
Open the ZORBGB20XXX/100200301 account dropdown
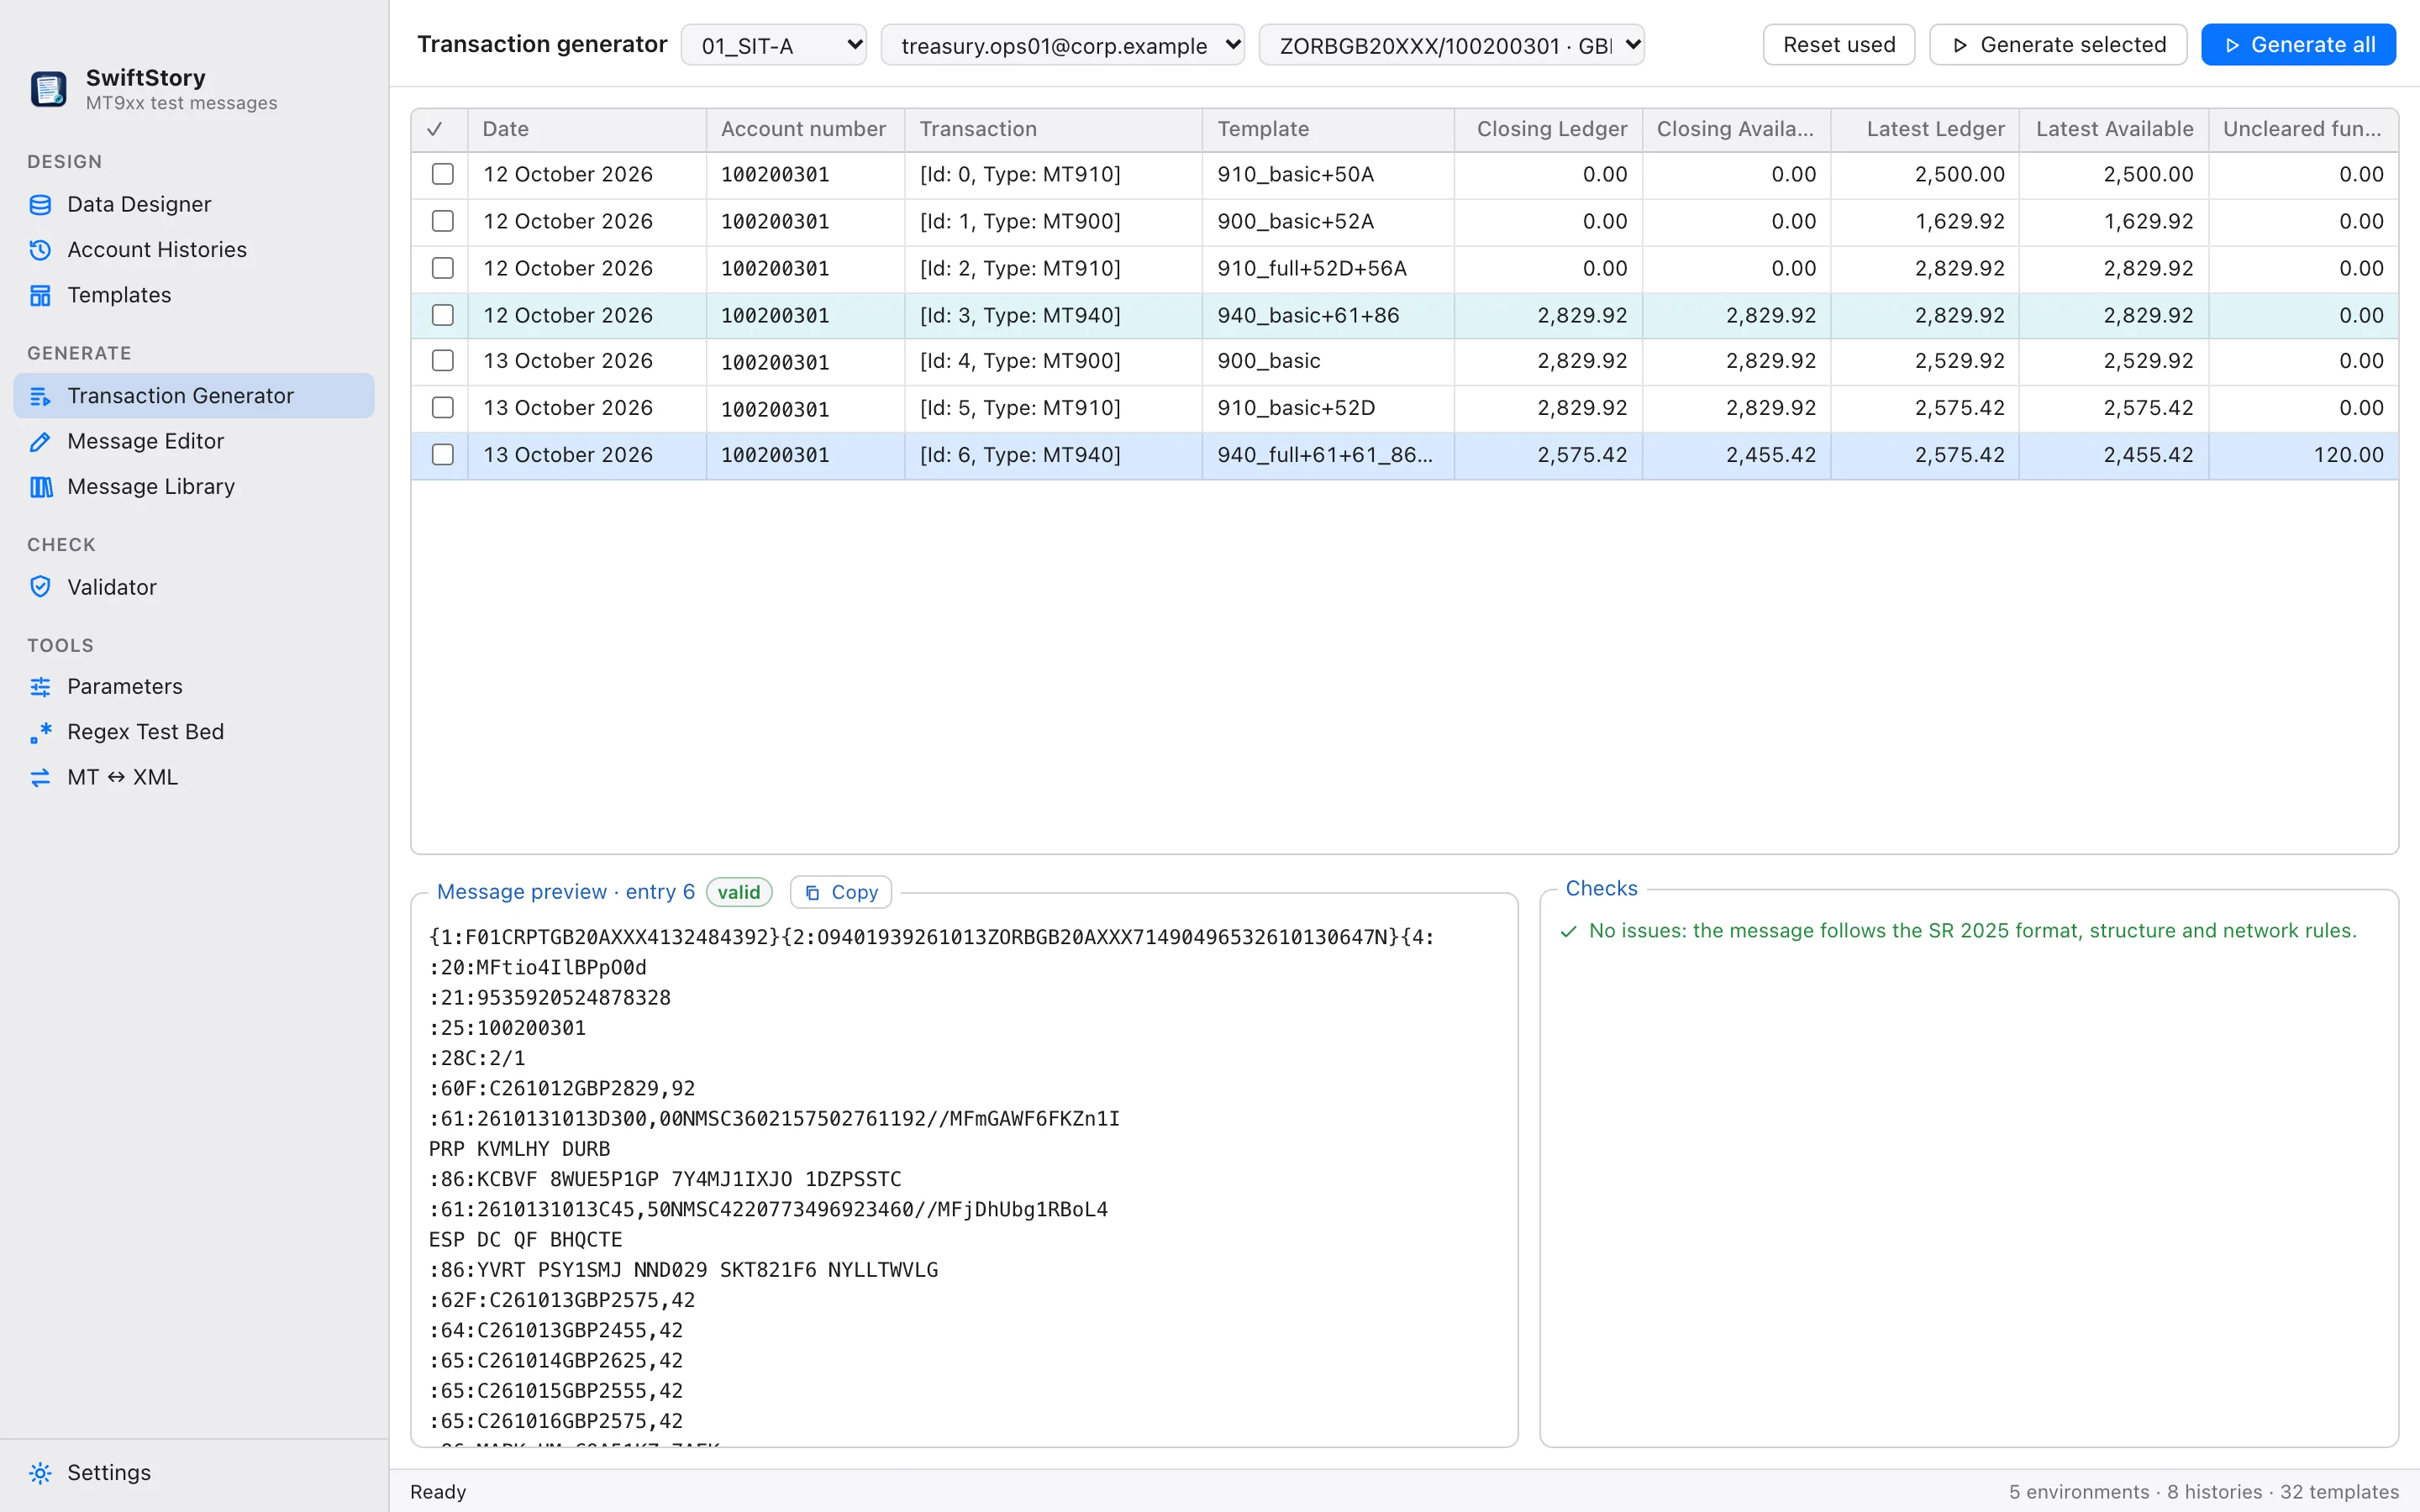[x=1451, y=45]
